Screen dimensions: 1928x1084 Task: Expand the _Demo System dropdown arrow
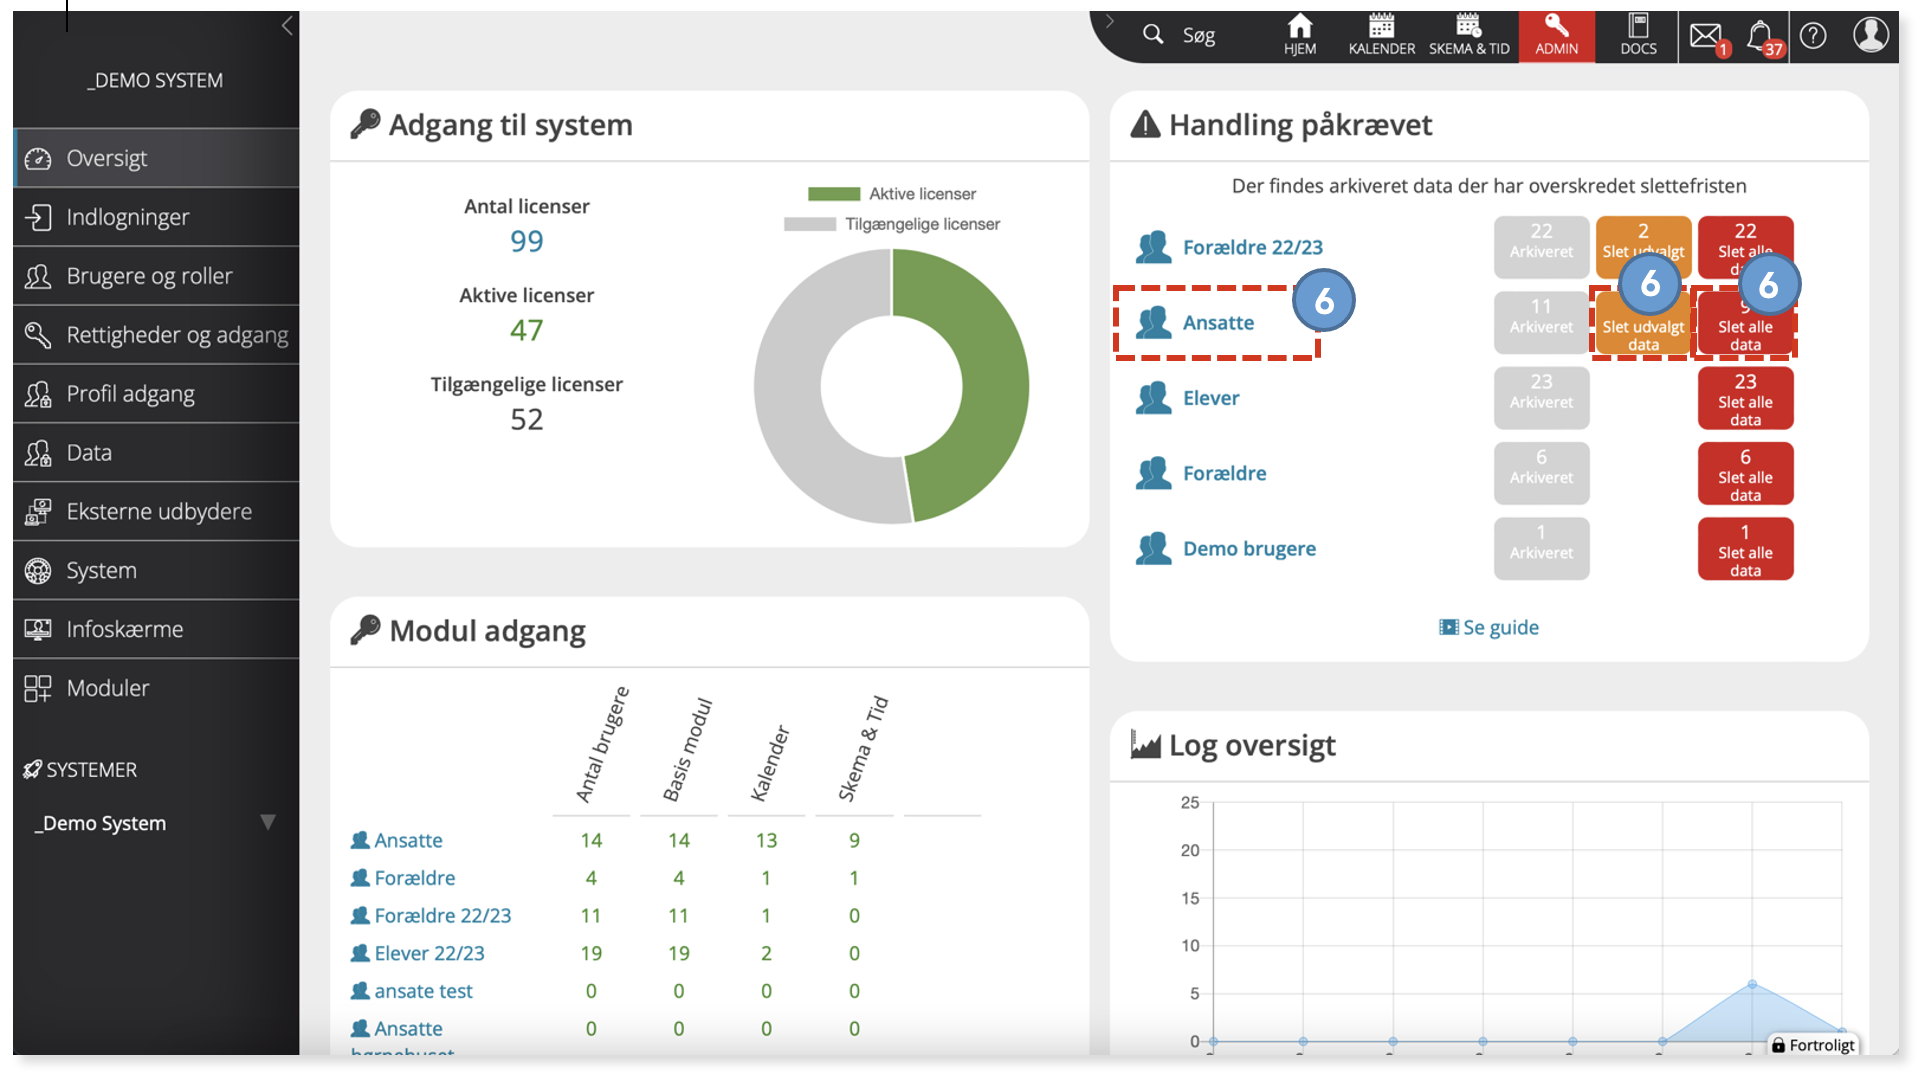pyautogui.click(x=268, y=822)
